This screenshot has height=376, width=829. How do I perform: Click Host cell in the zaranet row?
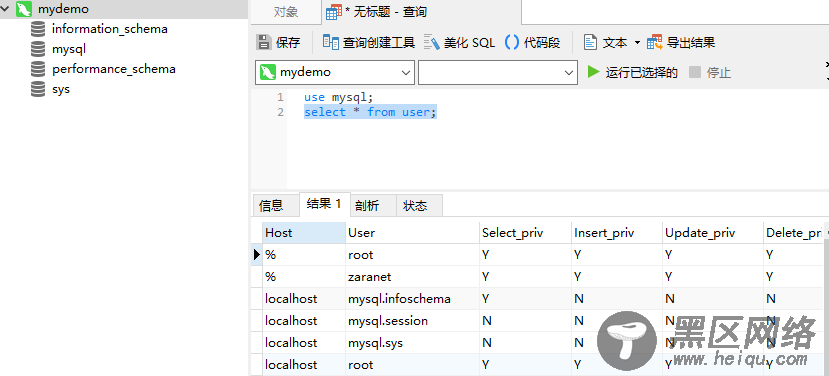tap(304, 277)
